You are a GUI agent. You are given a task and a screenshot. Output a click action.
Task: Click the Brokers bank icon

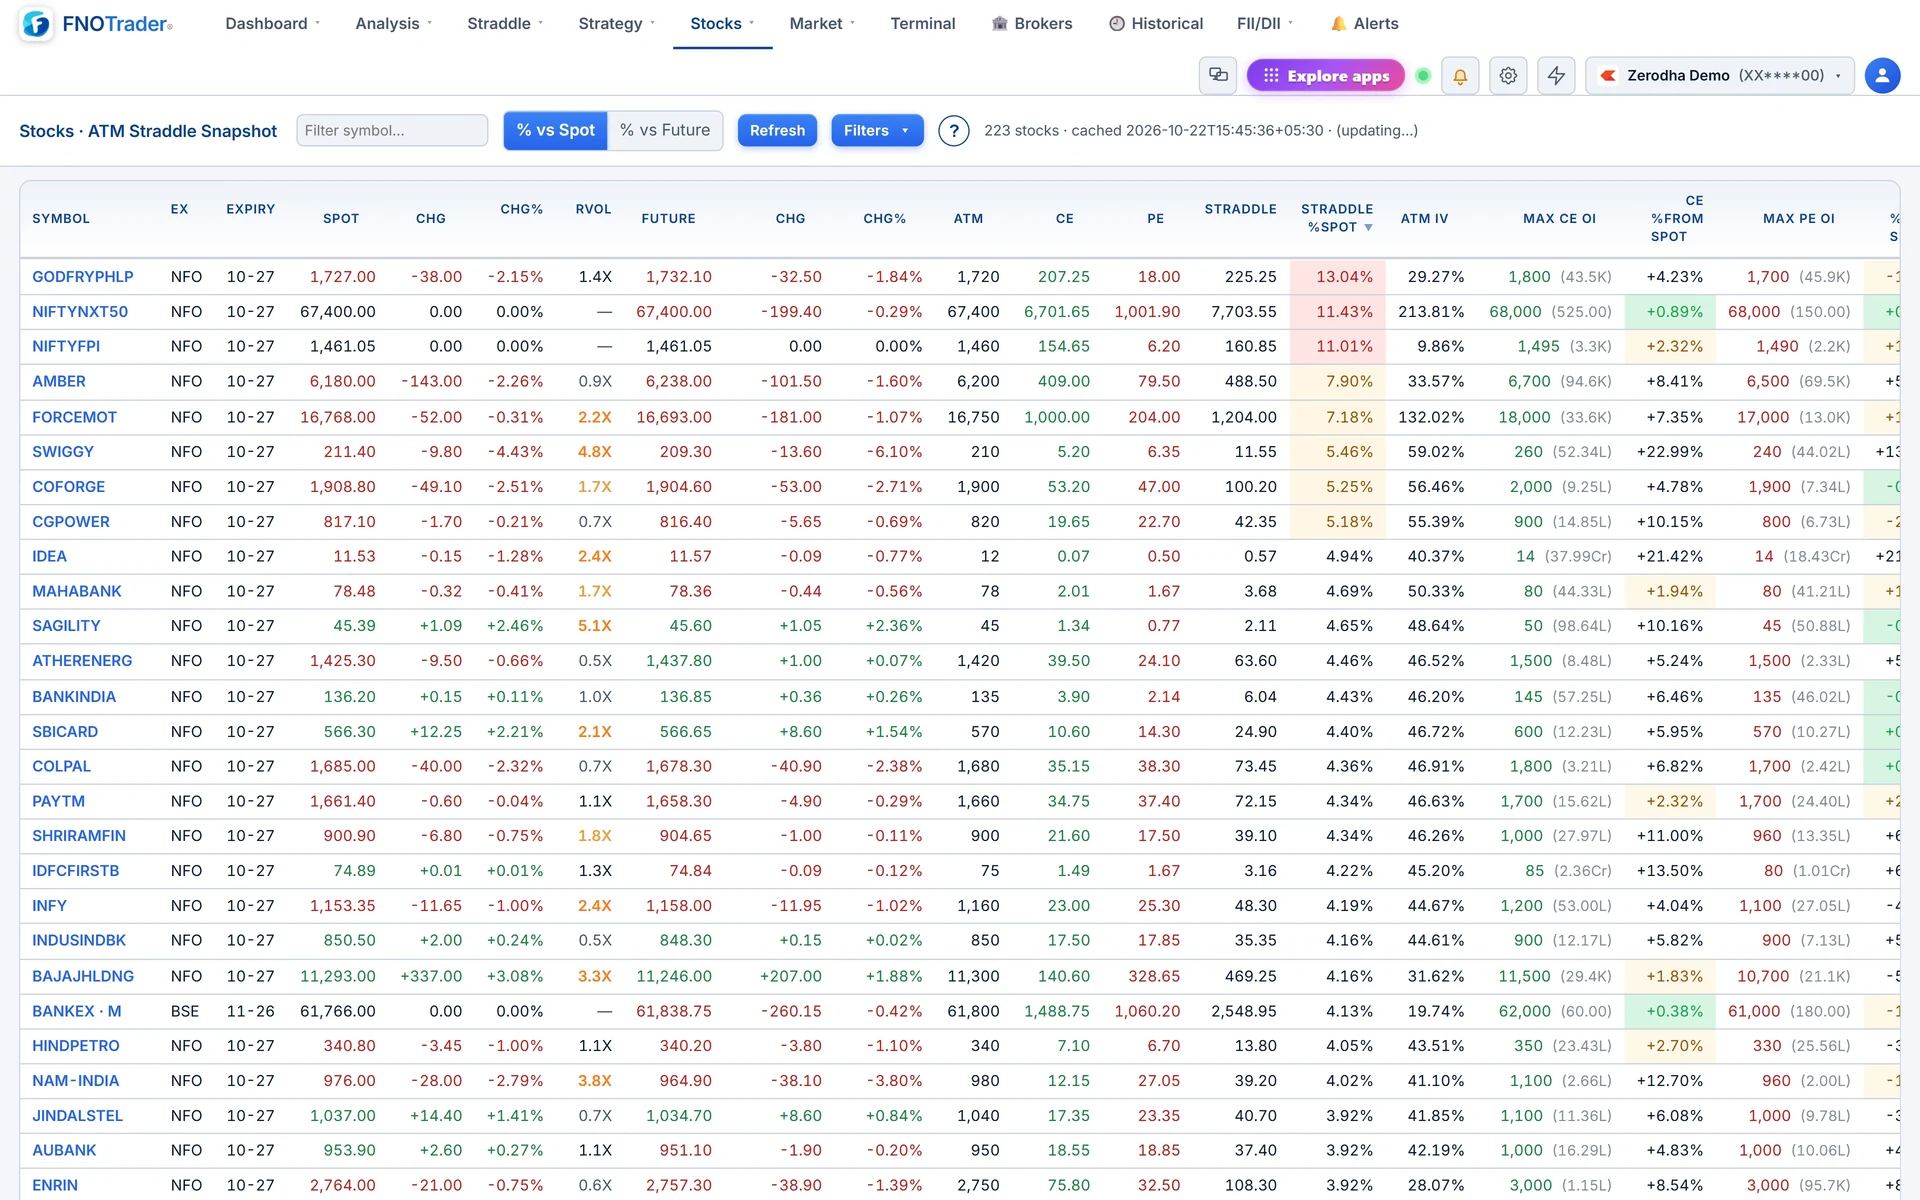[999, 23]
